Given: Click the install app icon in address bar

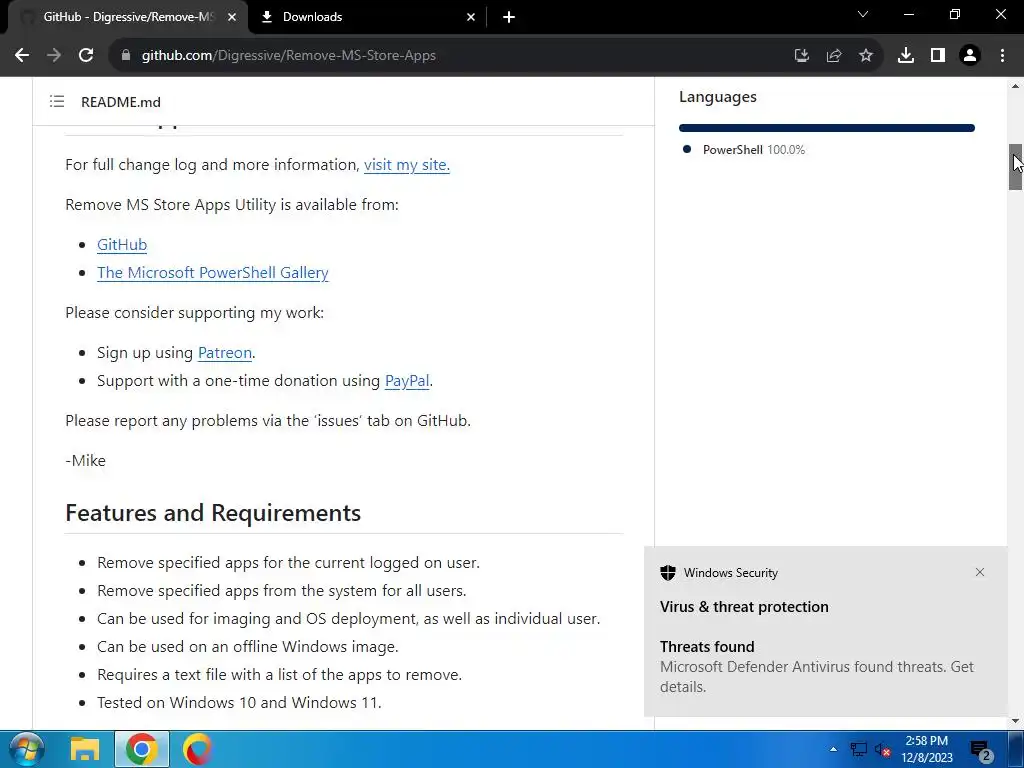Looking at the screenshot, I should click(x=801, y=56).
